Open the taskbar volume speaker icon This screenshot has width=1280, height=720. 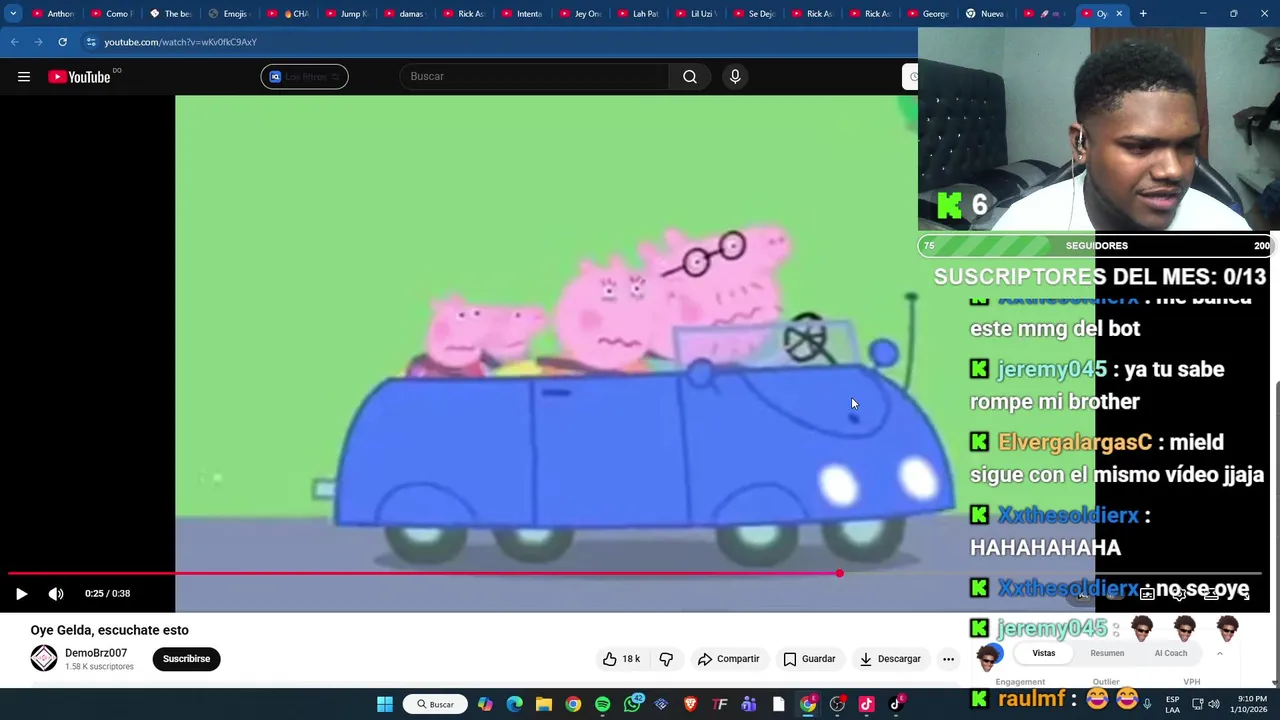[1213, 704]
